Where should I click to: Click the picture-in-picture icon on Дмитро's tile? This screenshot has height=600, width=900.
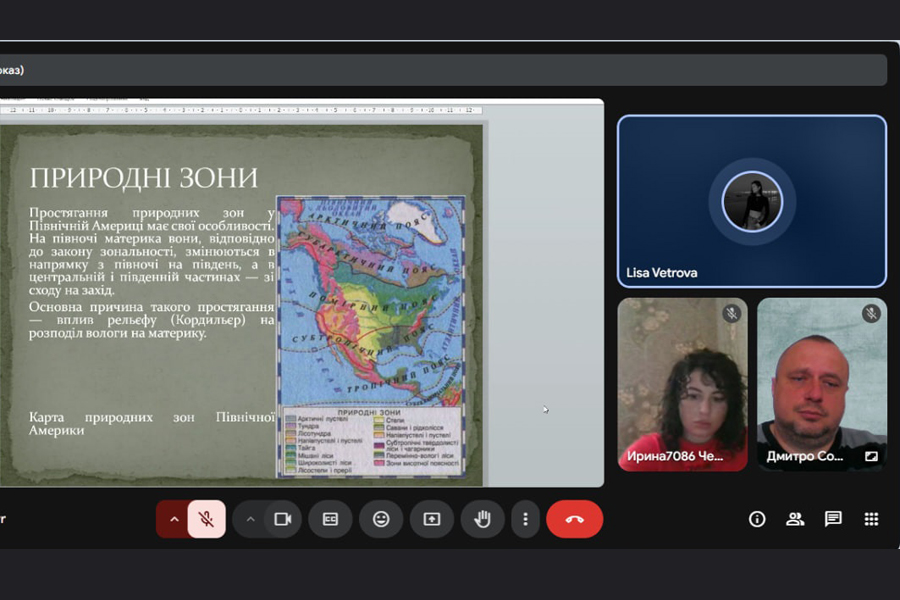tap(871, 456)
